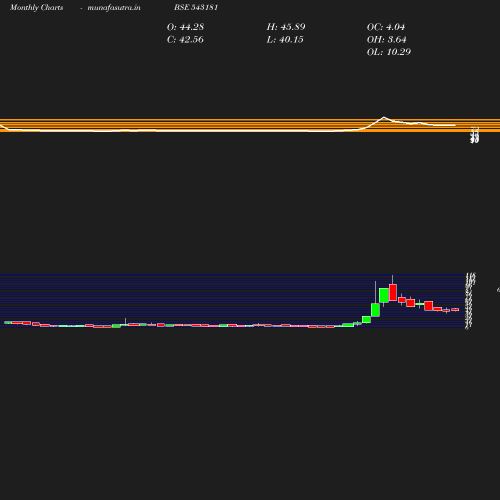Click the BSE 543181 ticker label
The image size is (500, 500).
pyautogui.click(x=196, y=7)
